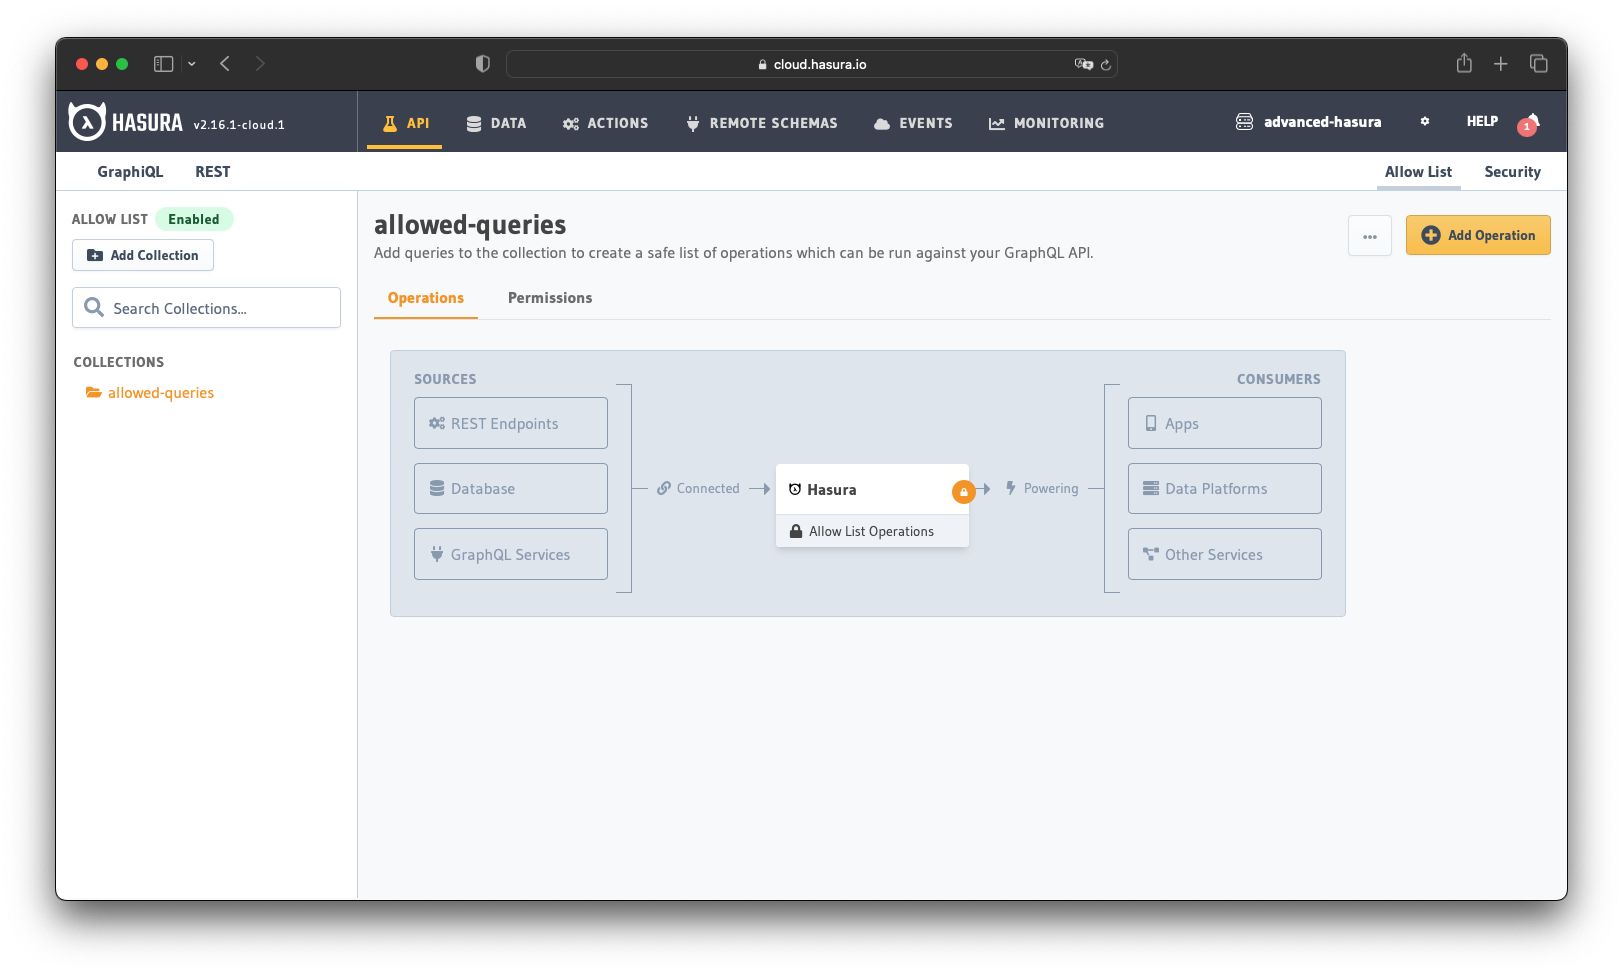Viewport: 1623px width, 974px height.
Task: Open the three-dots more options menu
Action: coord(1370,236)
